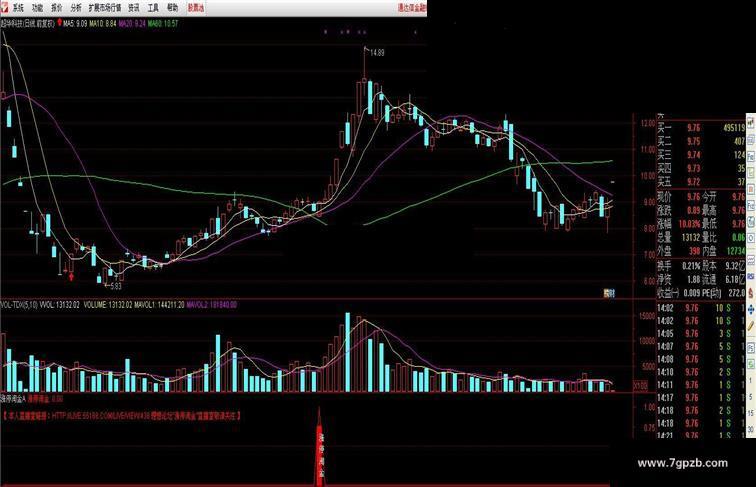The width and height of the screenshot is (756, 487).
Task: Click the X100 volume scale box
Action: (640, 386)
